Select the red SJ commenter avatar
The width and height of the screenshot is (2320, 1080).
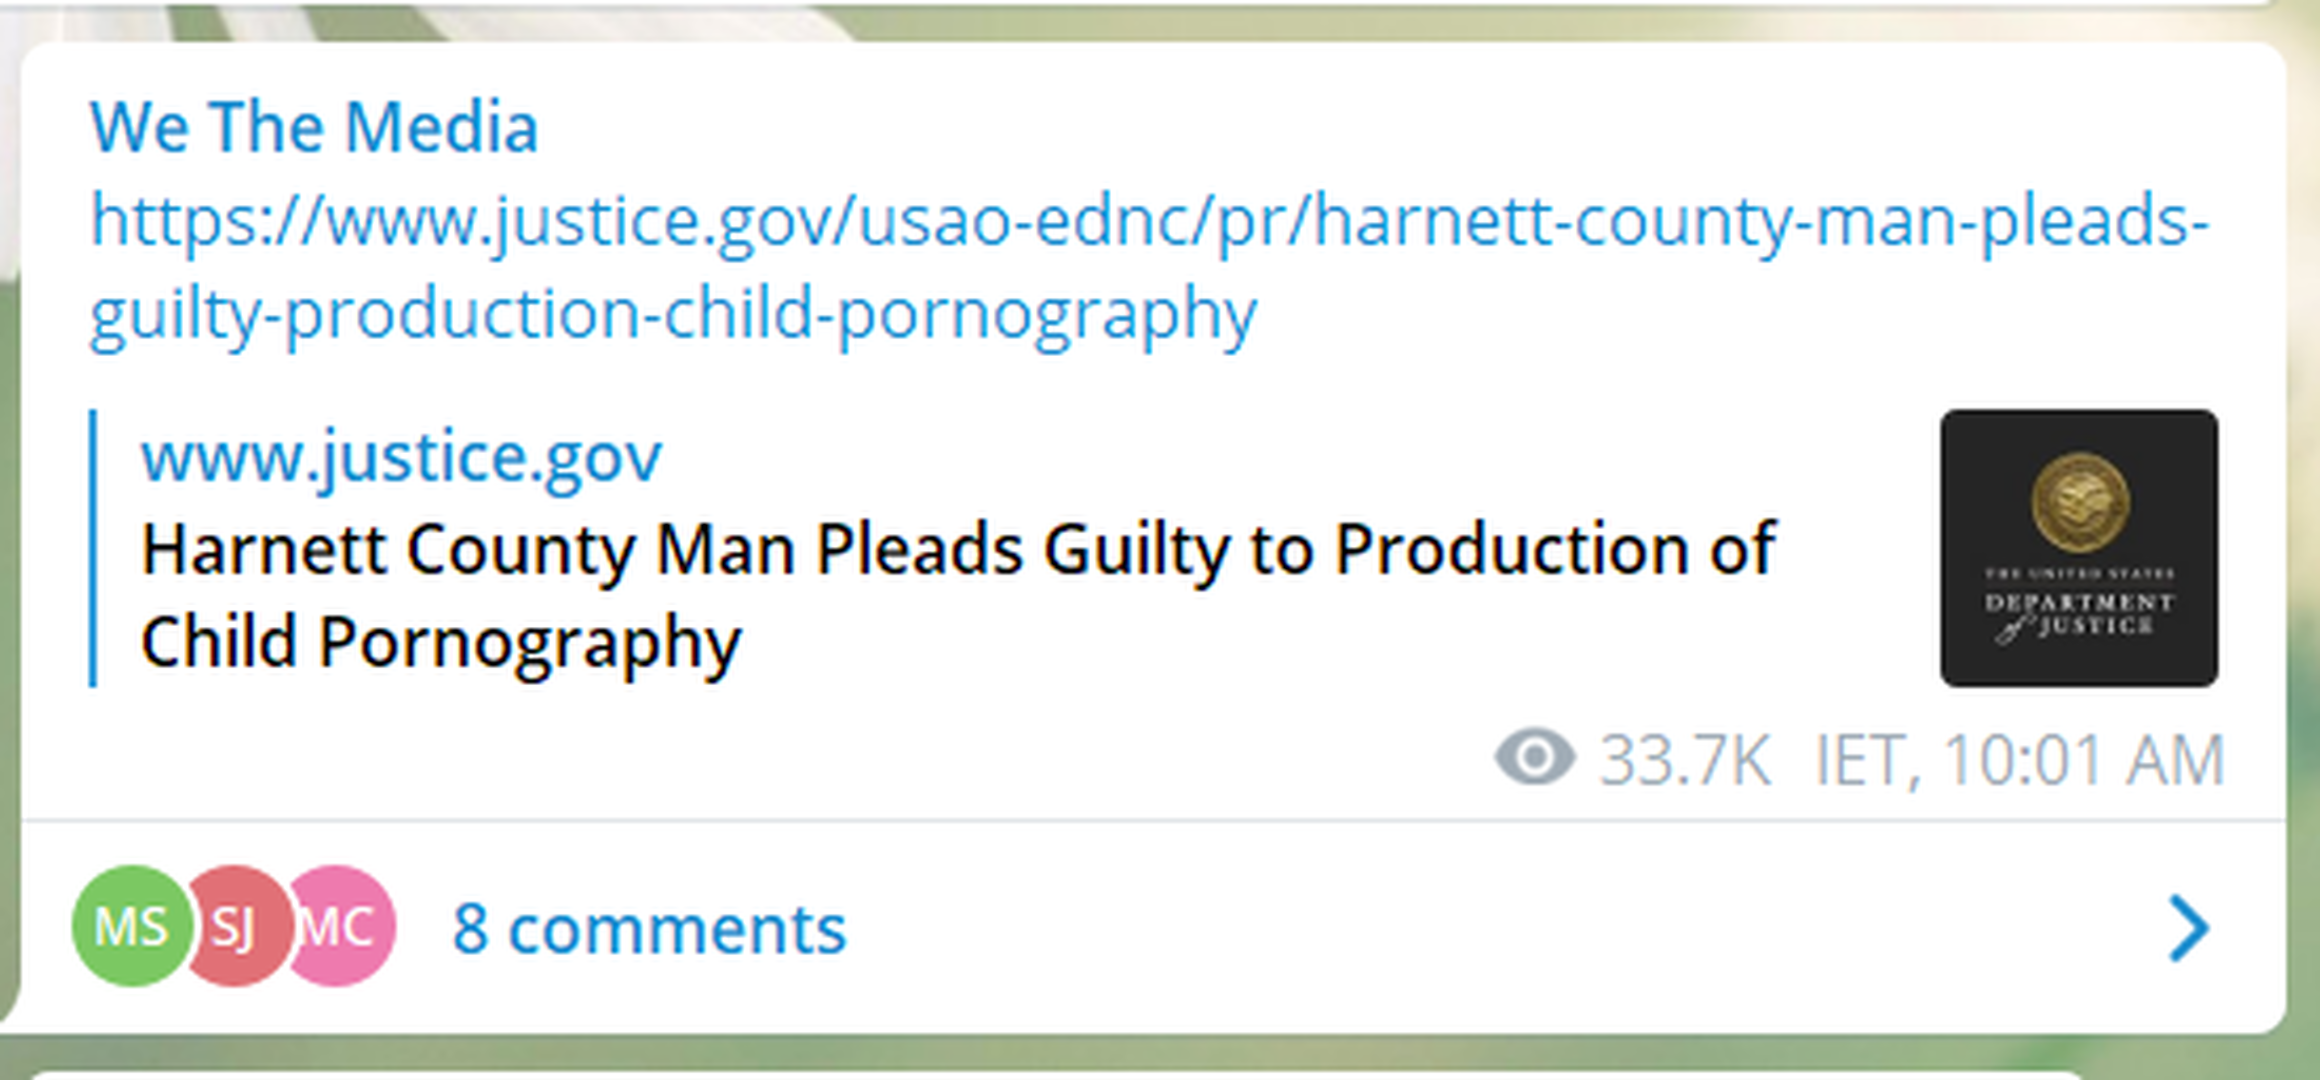click(x=236, y=928)
